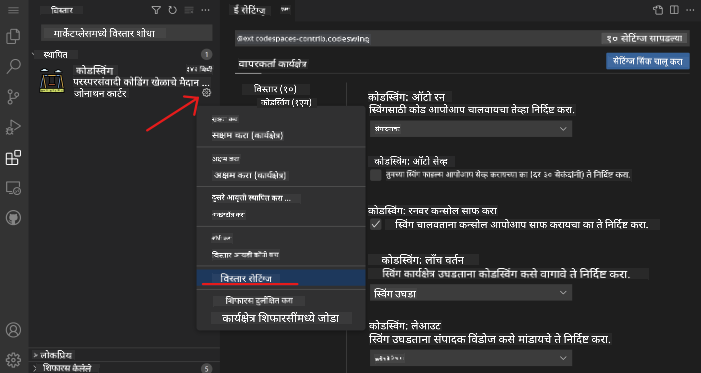Image resolution: width=701 pixels, height=373 pixels.
Task: Open the GitHub icon in activity bar
Action: 13,218
